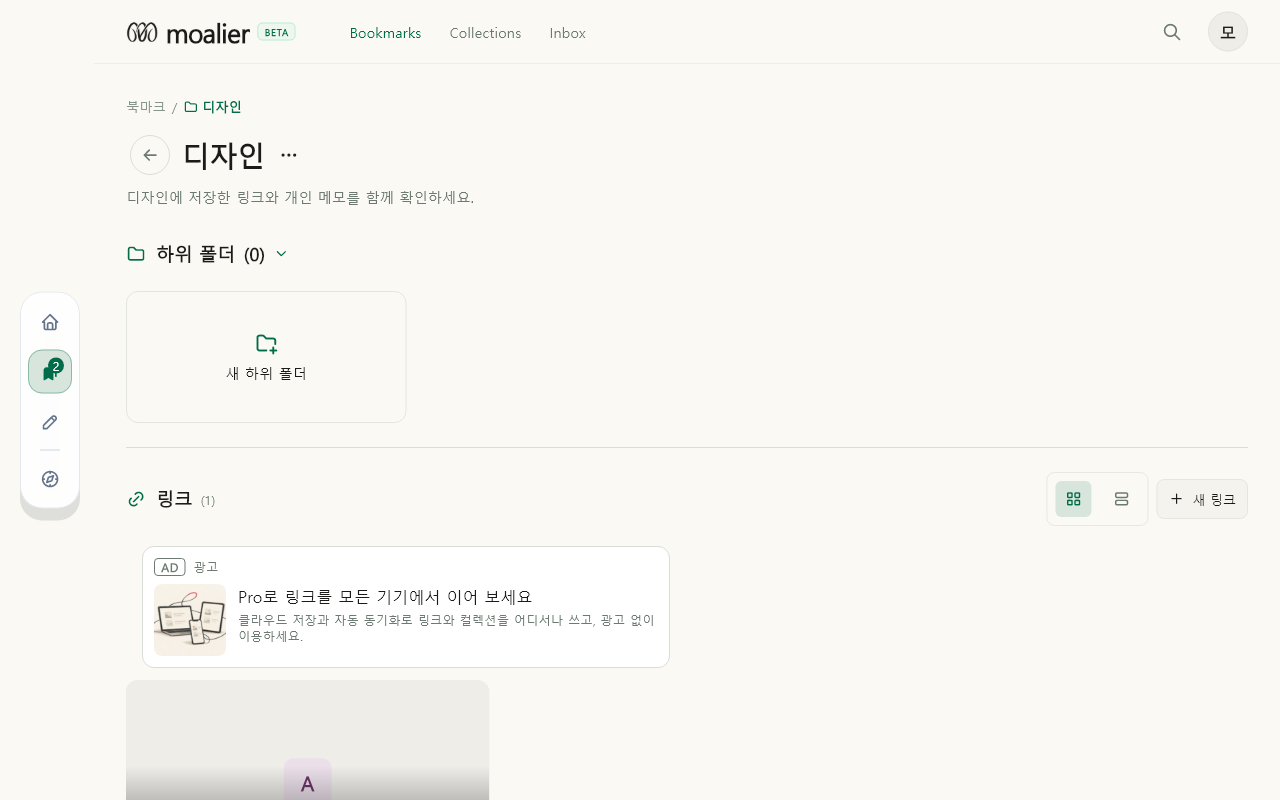This screenshot has width=1280, height=800.
Task: Click the 디자인 breadcrumb folder
Action: (x=213, y=107)
